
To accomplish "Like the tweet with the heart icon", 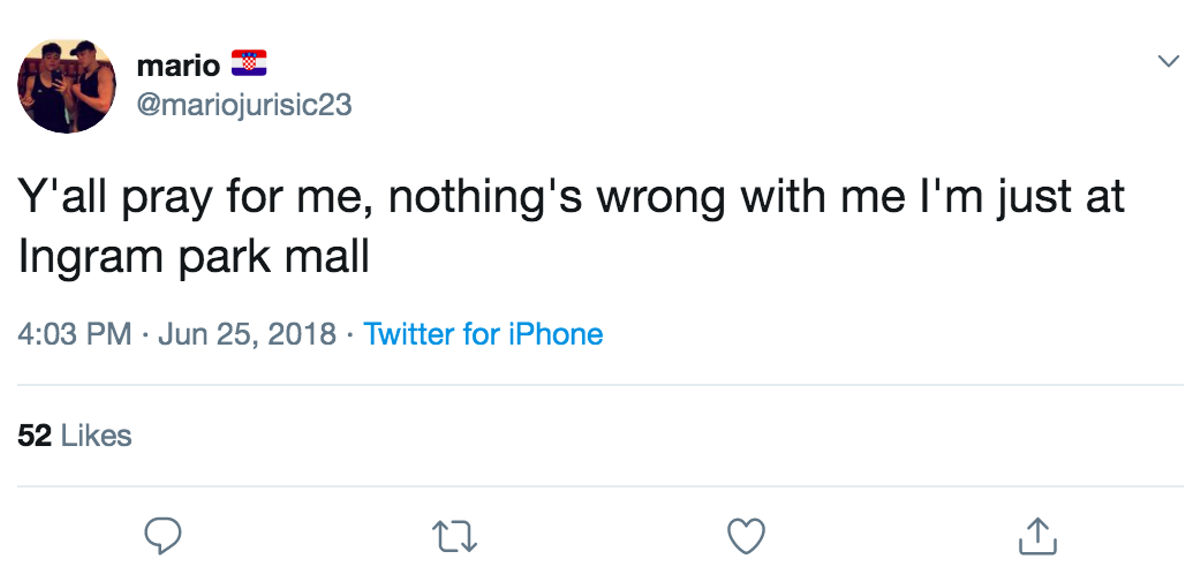I will coord(746,537).
